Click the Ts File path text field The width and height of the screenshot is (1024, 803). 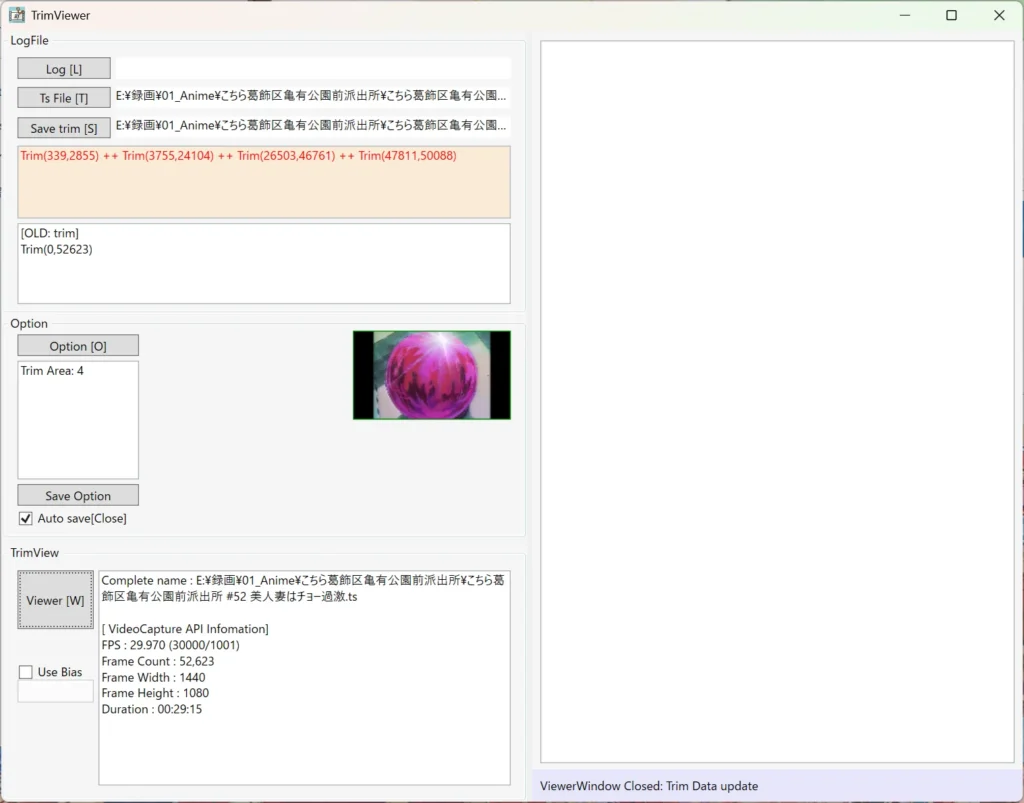click(312, 97)
